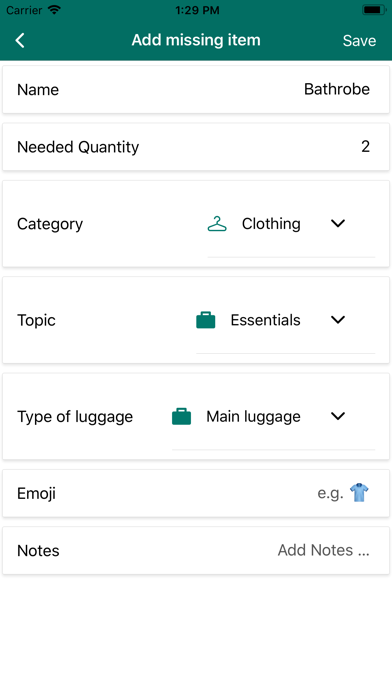
Task: Open the Main luggage selector
Action: coord(273,416)
